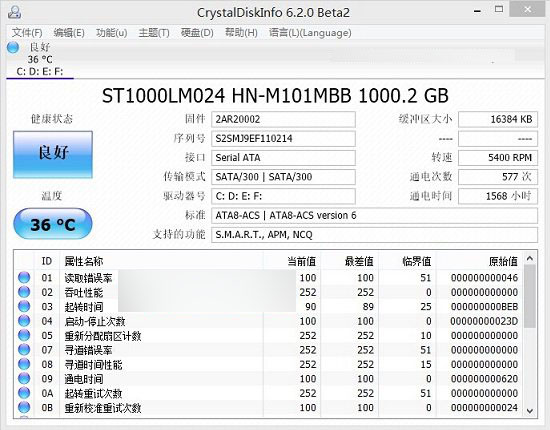Click raw value 00000000023D
The height and width of the screenshot is (430, 550).
pyautogui.click(x=484, y=321)
